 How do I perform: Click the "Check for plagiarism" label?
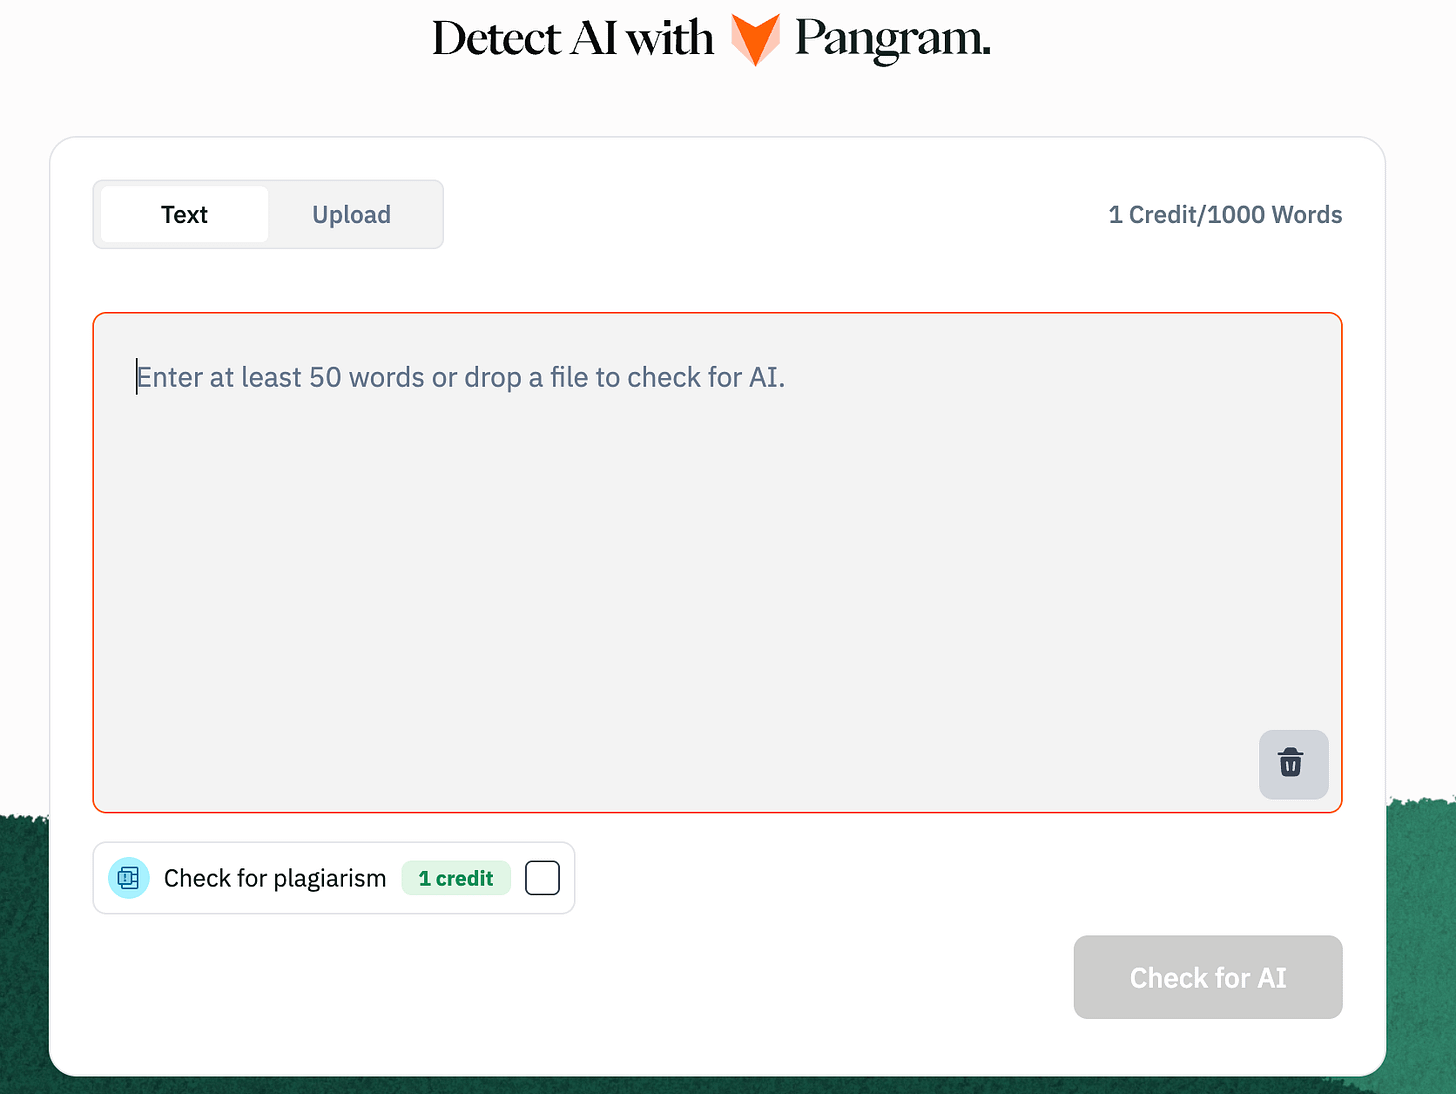(x=275, y=878)
